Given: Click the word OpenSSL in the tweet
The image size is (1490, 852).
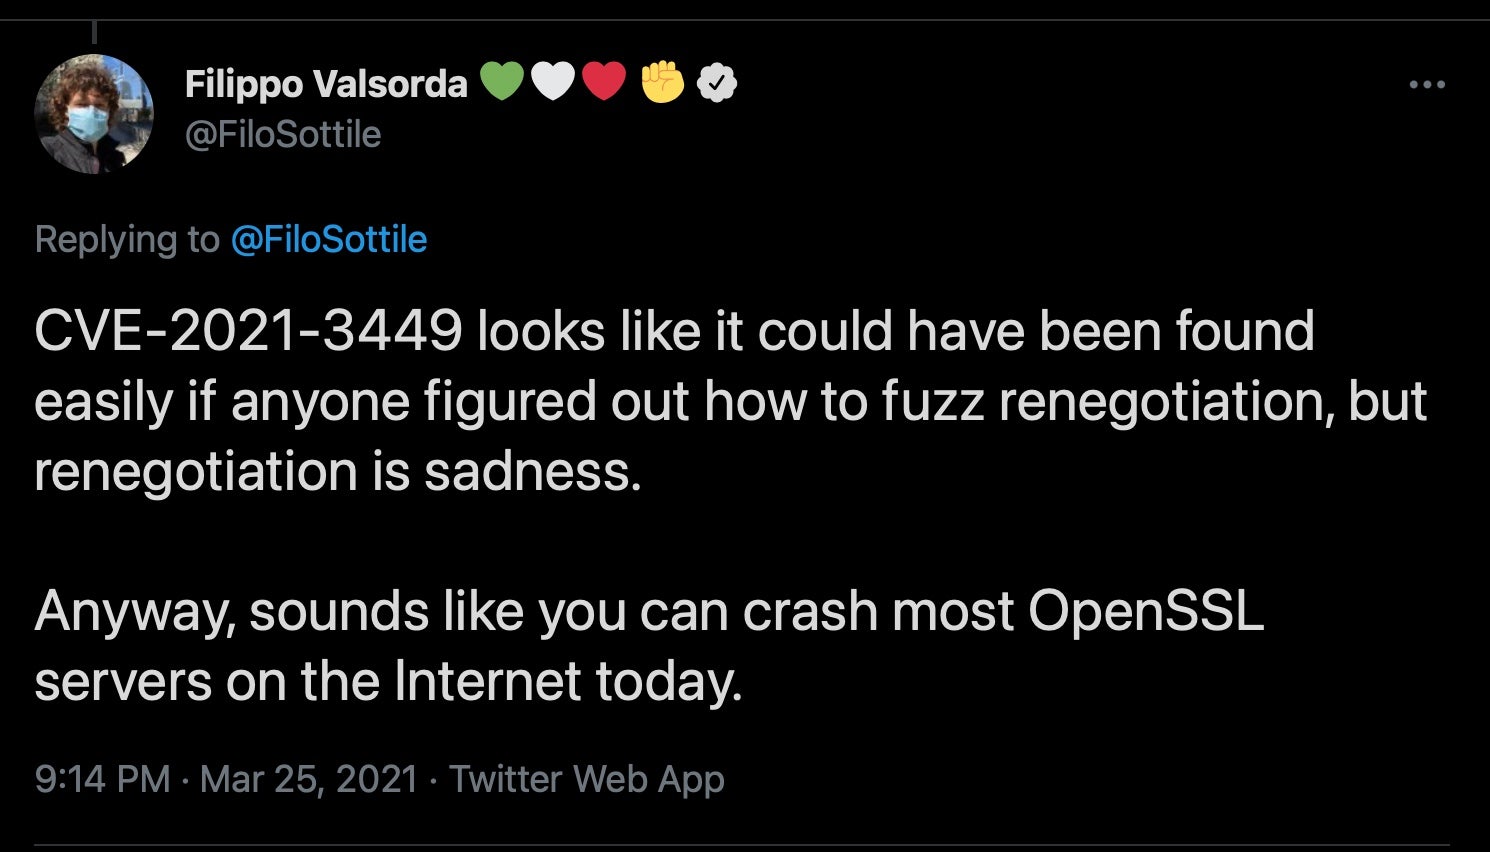Looking at the screenshot, I should pos(1145,611).
